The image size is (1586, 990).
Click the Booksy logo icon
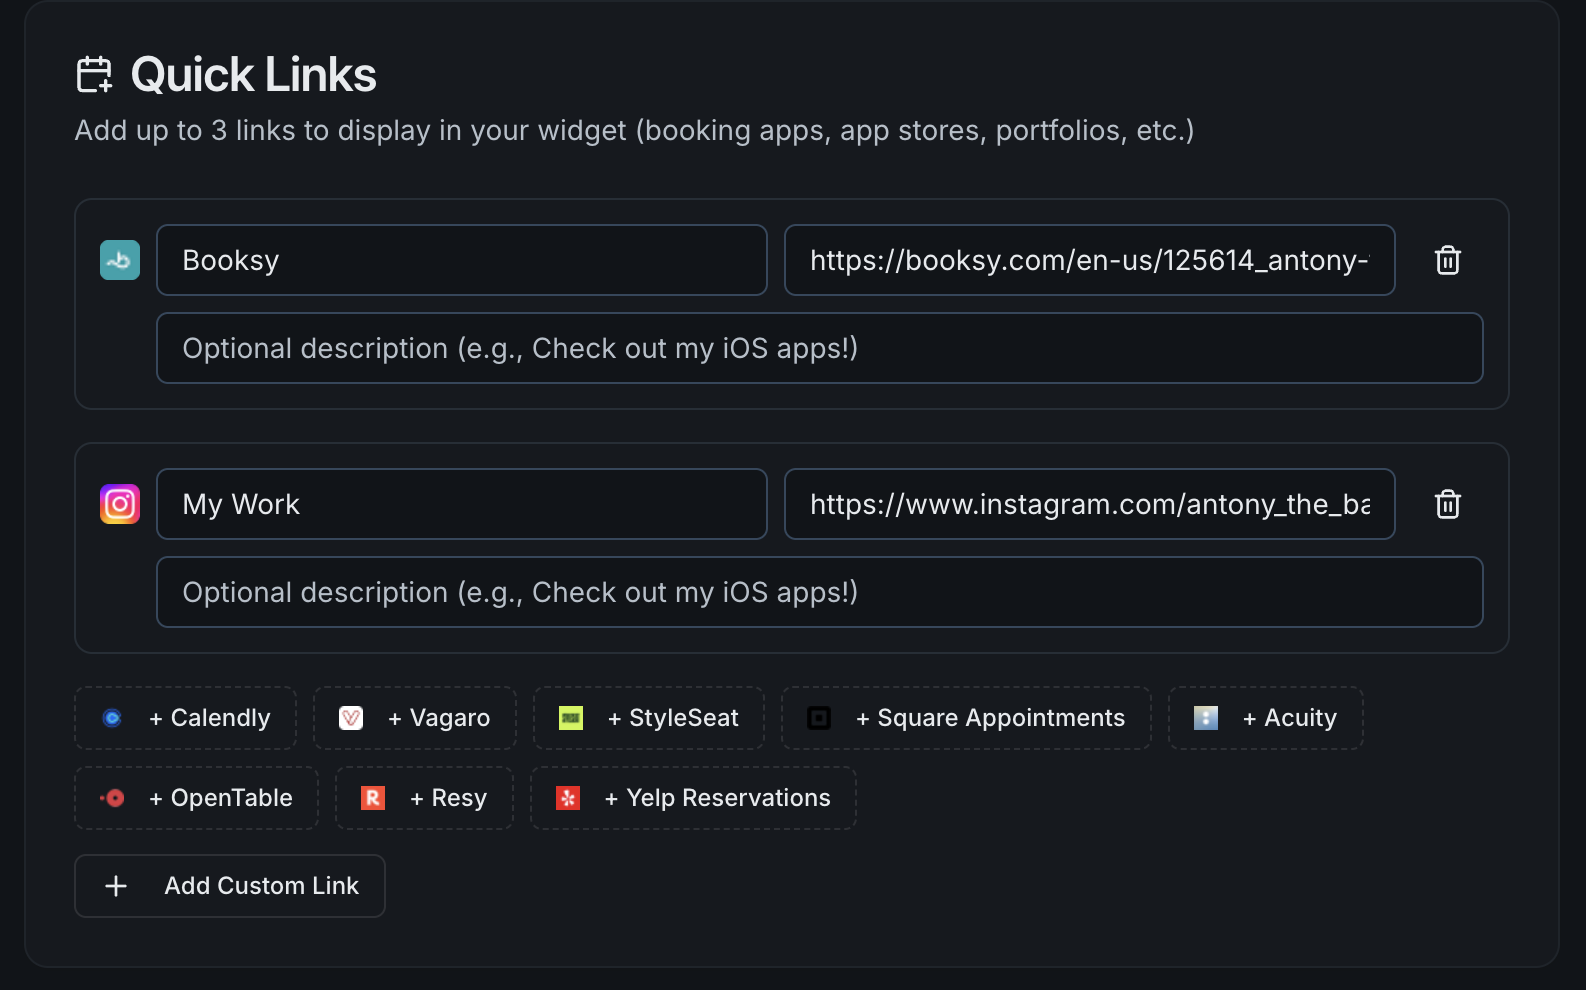(x=120, y=260)
